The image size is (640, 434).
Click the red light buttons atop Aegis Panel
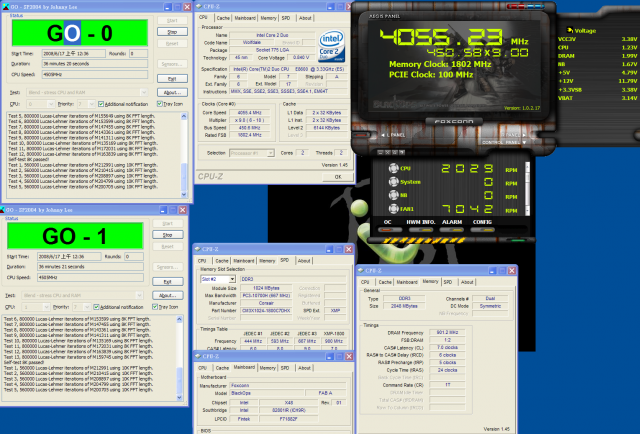click(516, 6)
